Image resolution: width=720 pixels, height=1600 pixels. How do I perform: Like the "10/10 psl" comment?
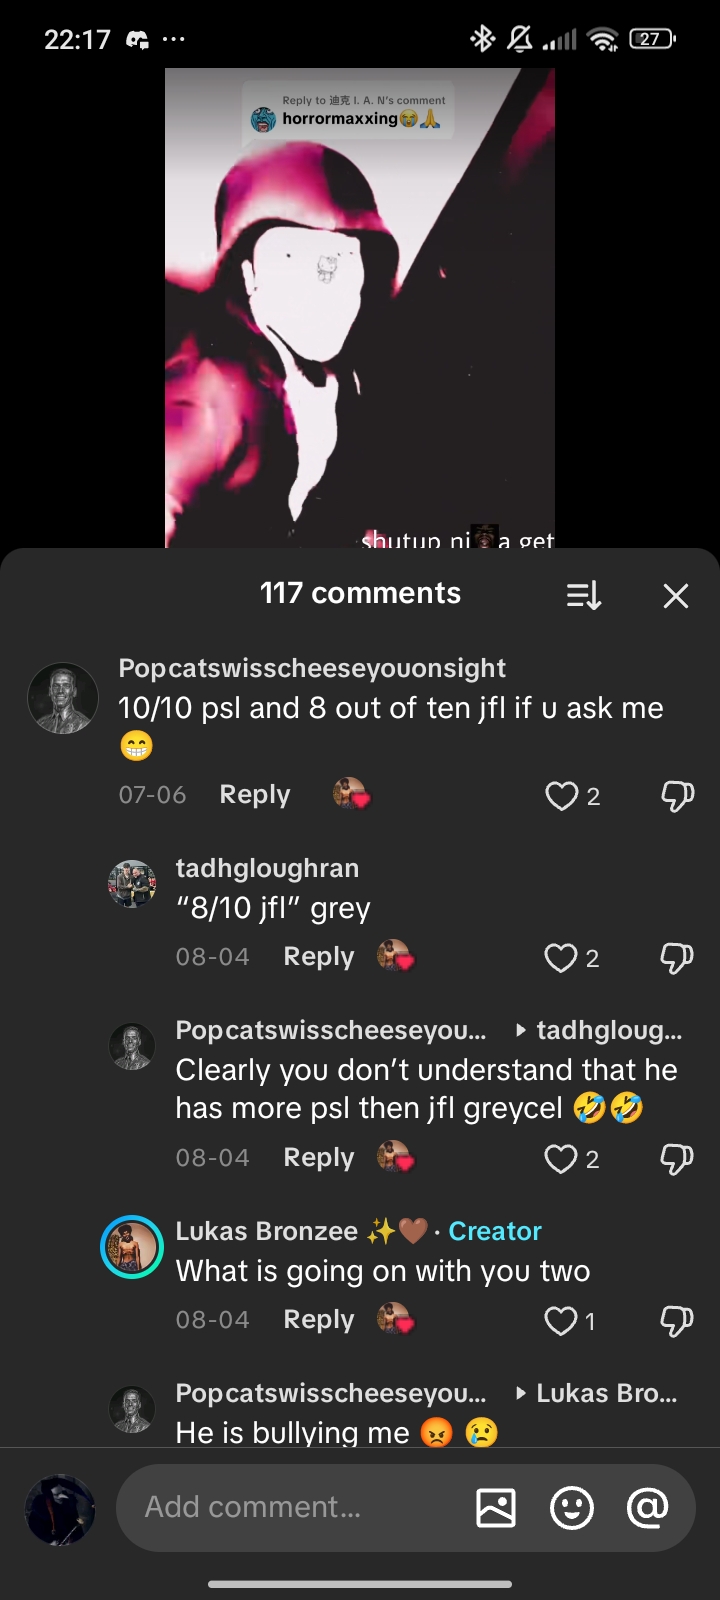click(561, 796)
